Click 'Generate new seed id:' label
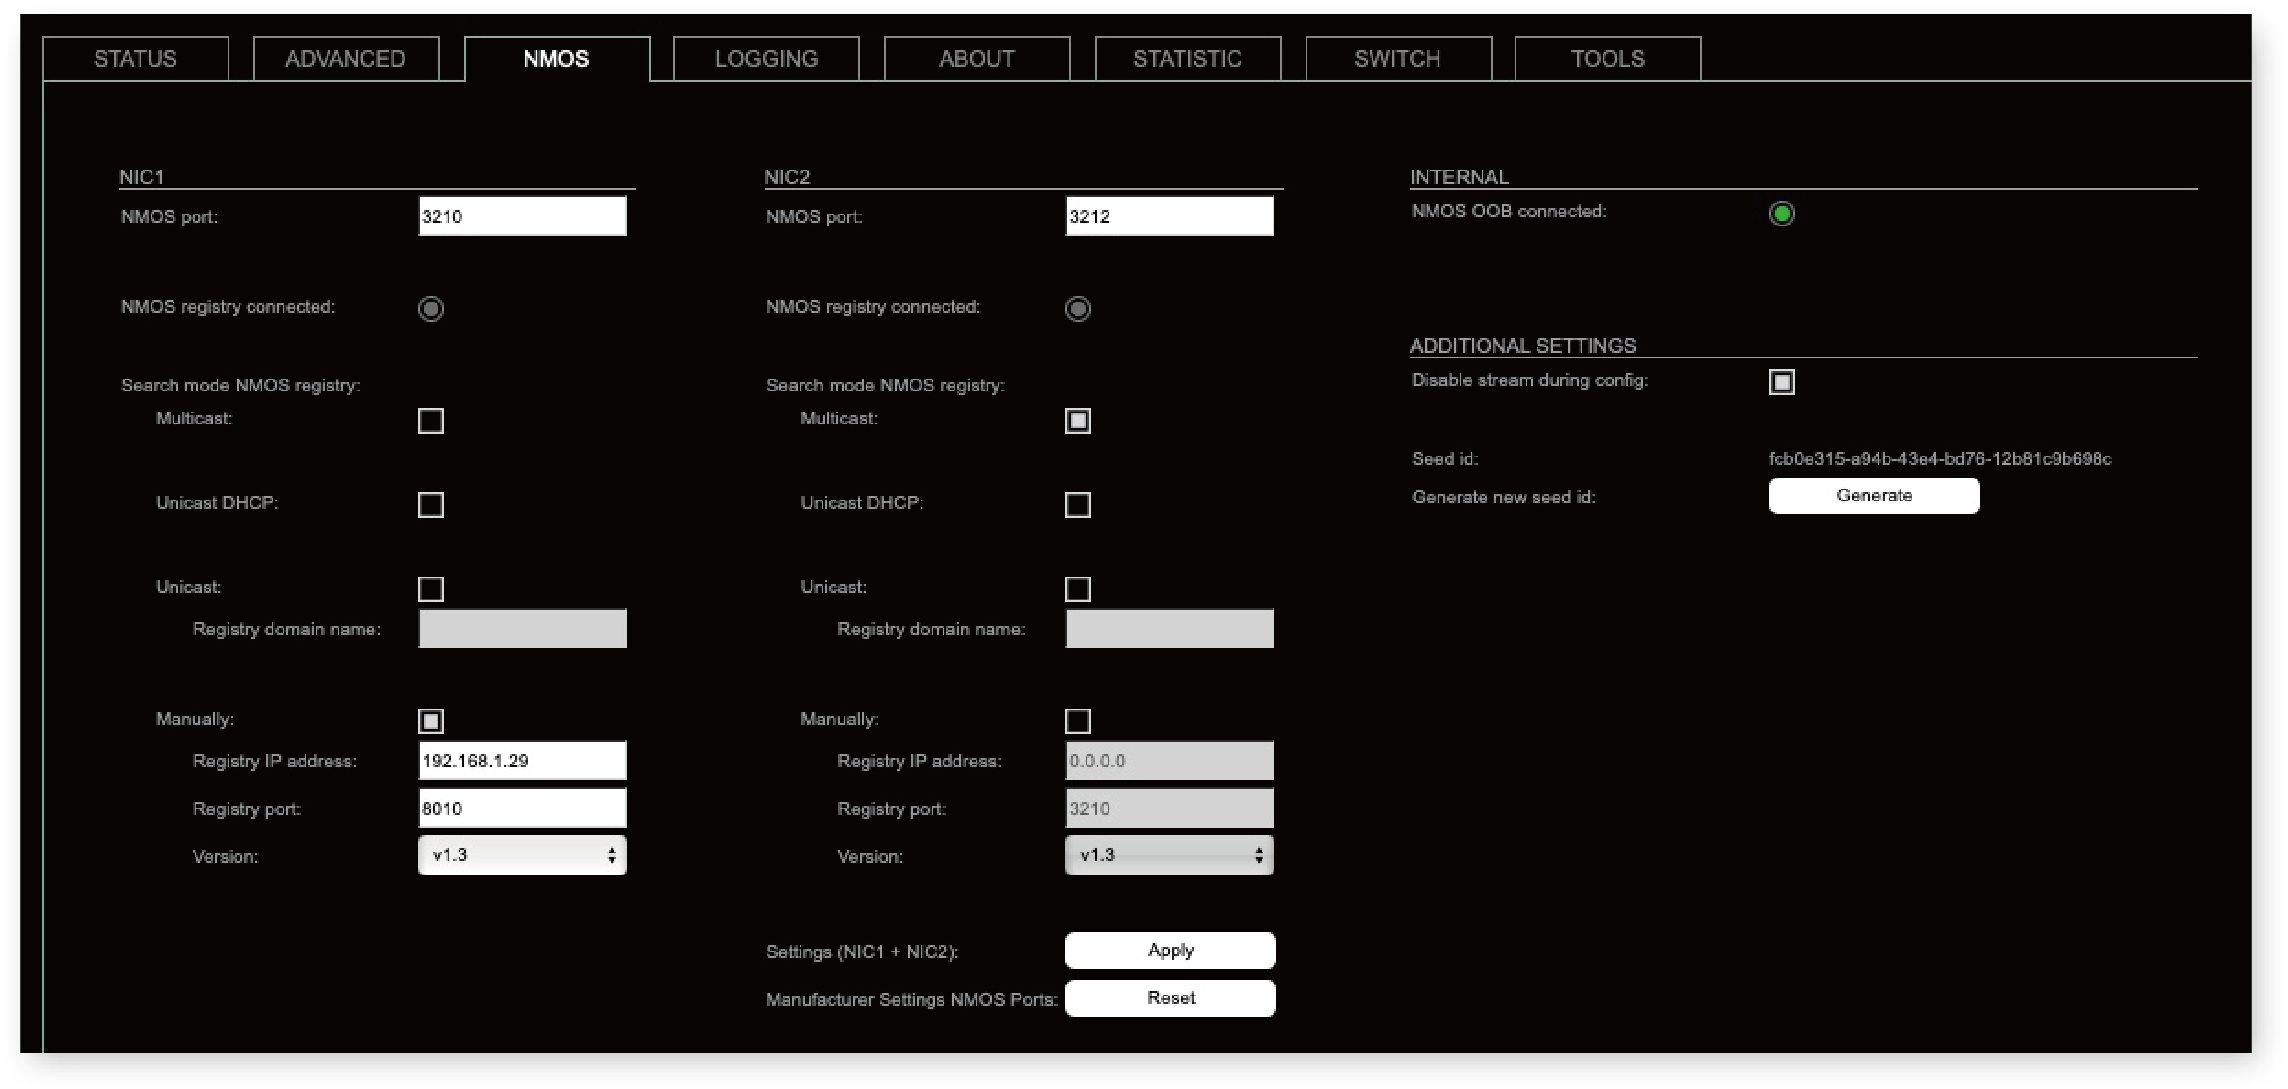 coord(1503,497)
